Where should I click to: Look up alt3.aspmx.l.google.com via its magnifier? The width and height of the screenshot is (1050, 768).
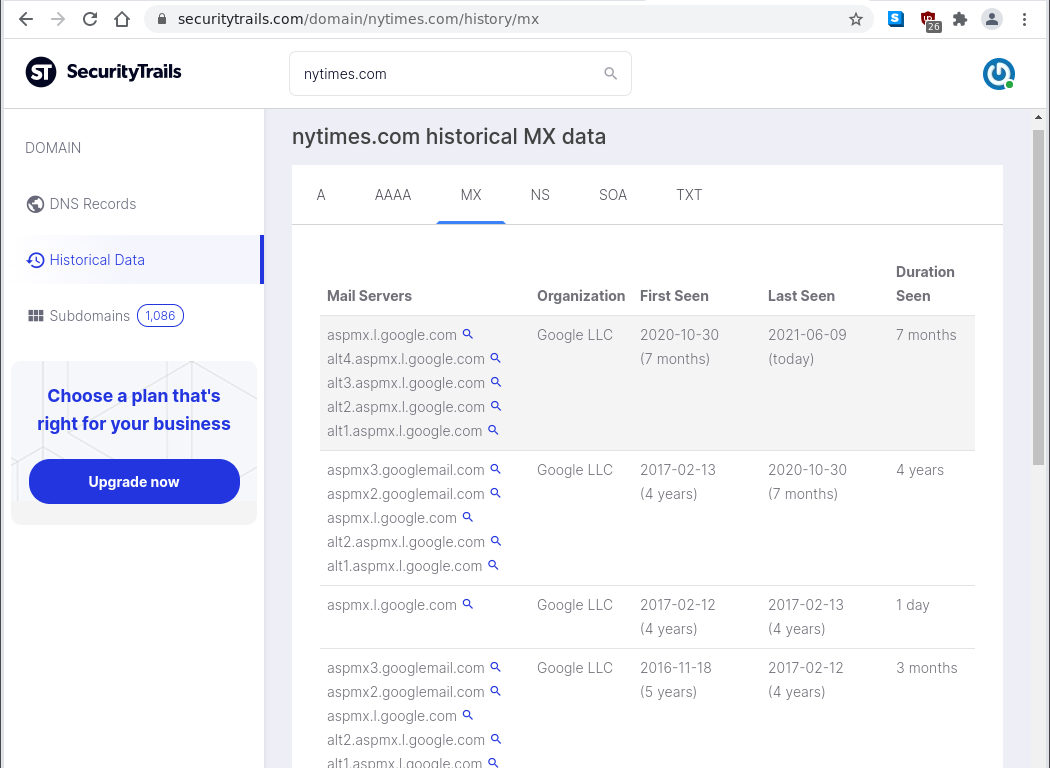(496, 382)
